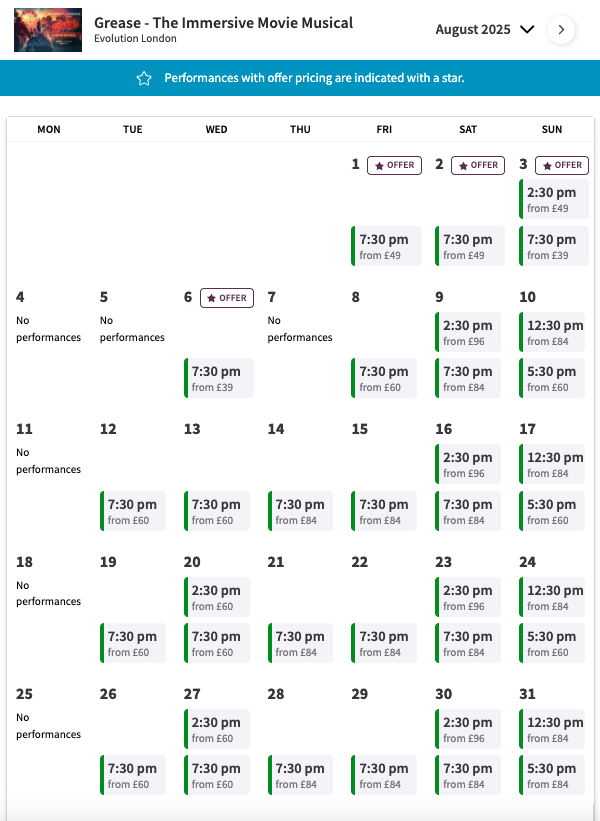Click the OFFER star badge on August 6
Screen dimensions: 600x821
click(227, 298)
